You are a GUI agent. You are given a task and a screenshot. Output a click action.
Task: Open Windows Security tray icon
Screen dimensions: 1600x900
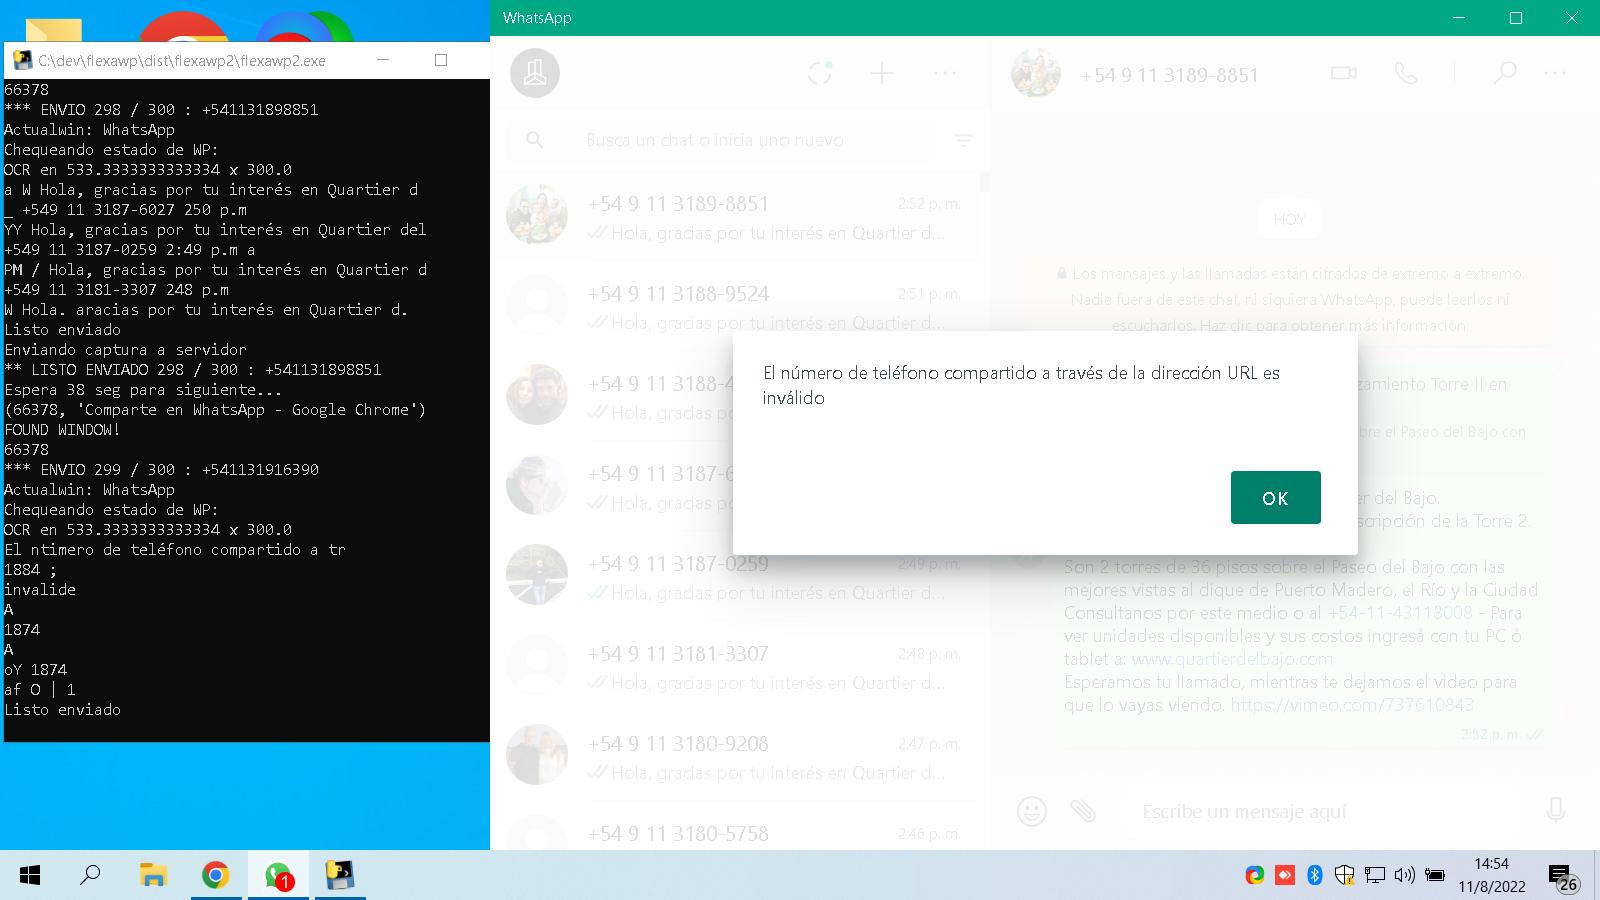[1345, 876]
